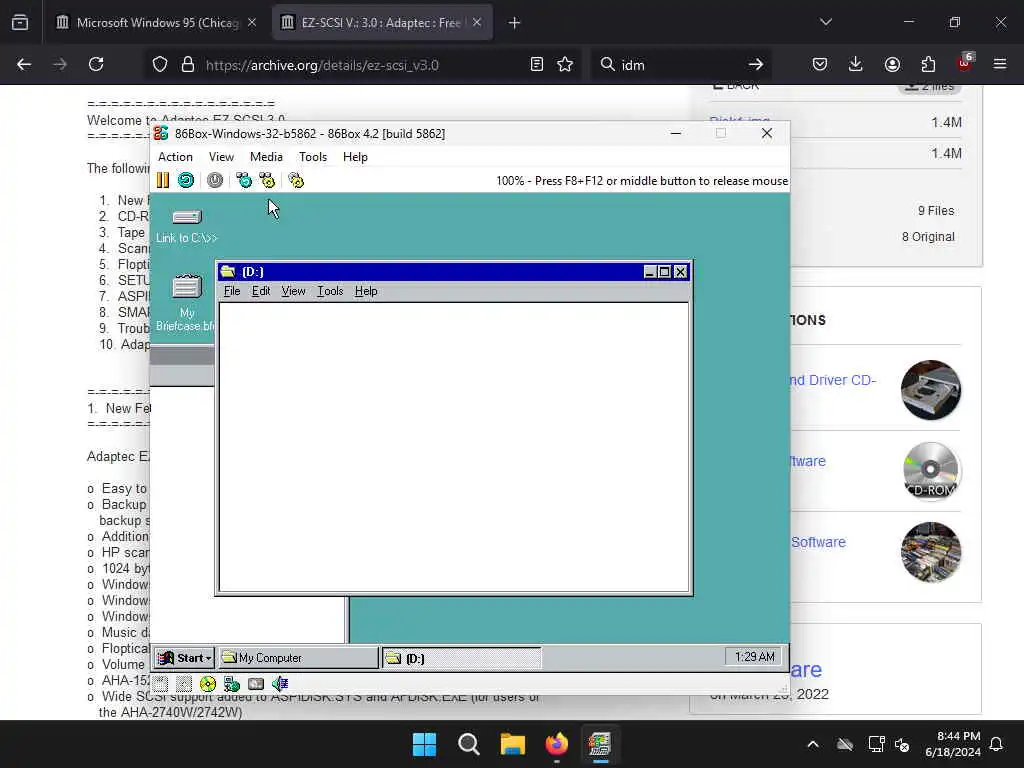The width and height of the screenshot is (1024, 768).
Task: Open 86Box Help menu
Action: [355, 157]
